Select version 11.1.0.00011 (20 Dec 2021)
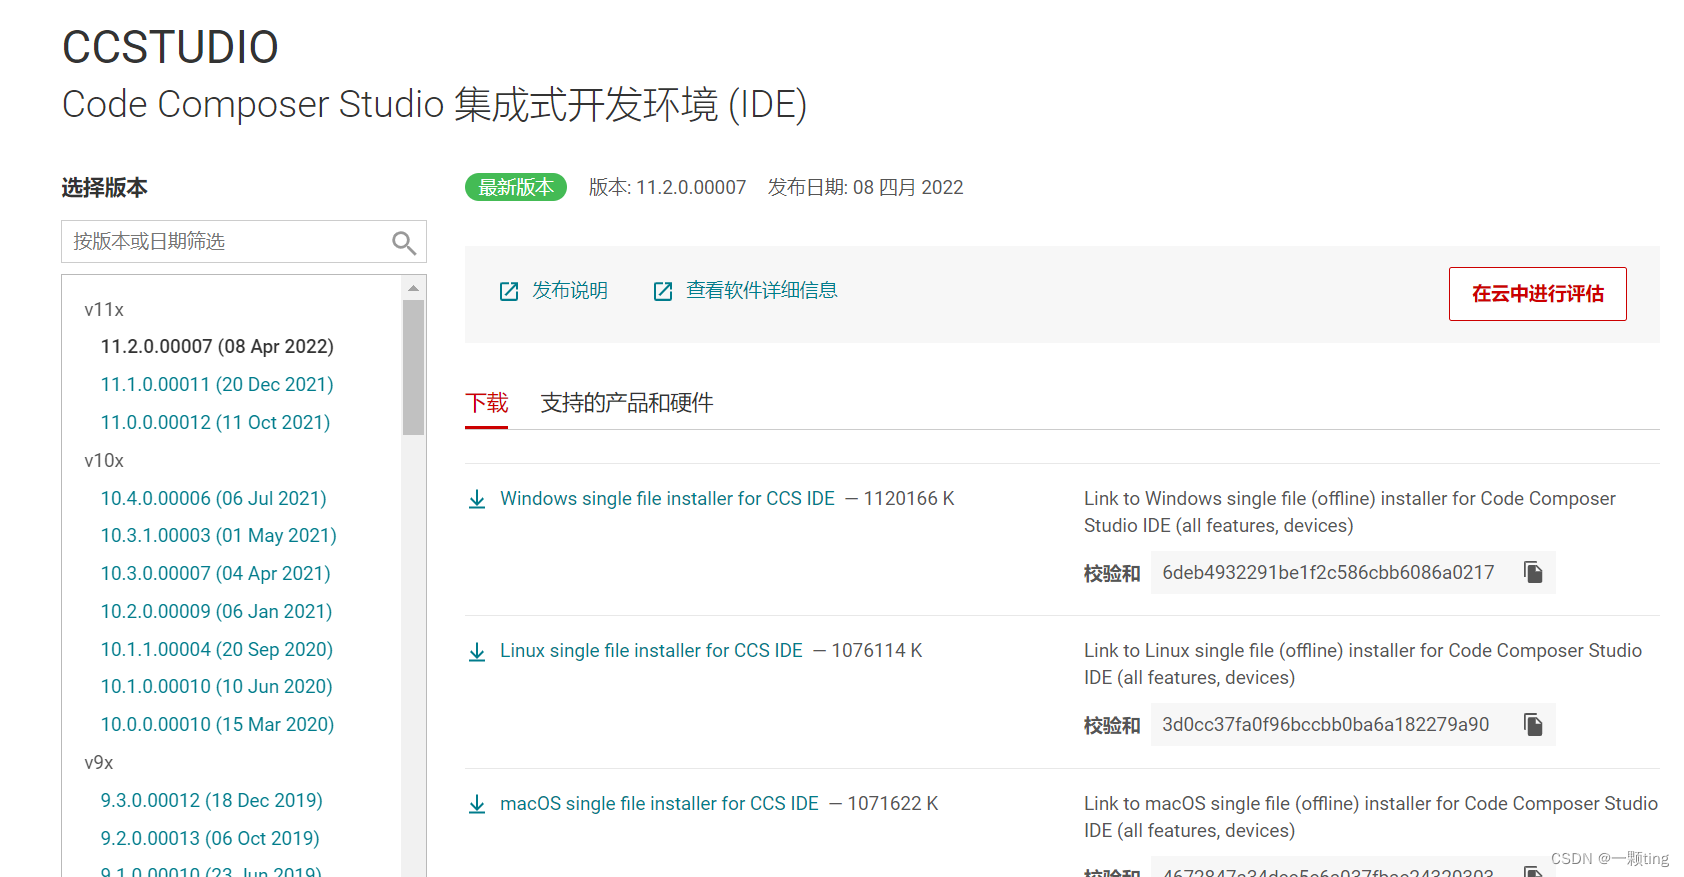Image resolution: width=1684 pixels, height=877 pixels. pos(217,384)
